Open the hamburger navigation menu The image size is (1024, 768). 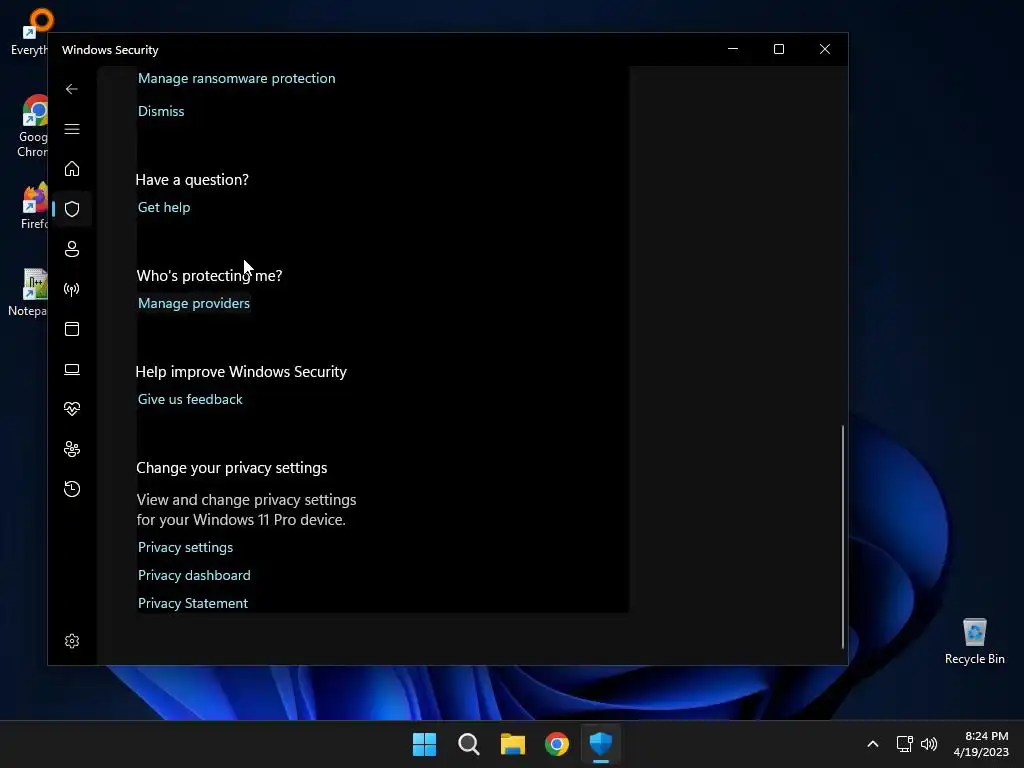(x=72, y=129)
